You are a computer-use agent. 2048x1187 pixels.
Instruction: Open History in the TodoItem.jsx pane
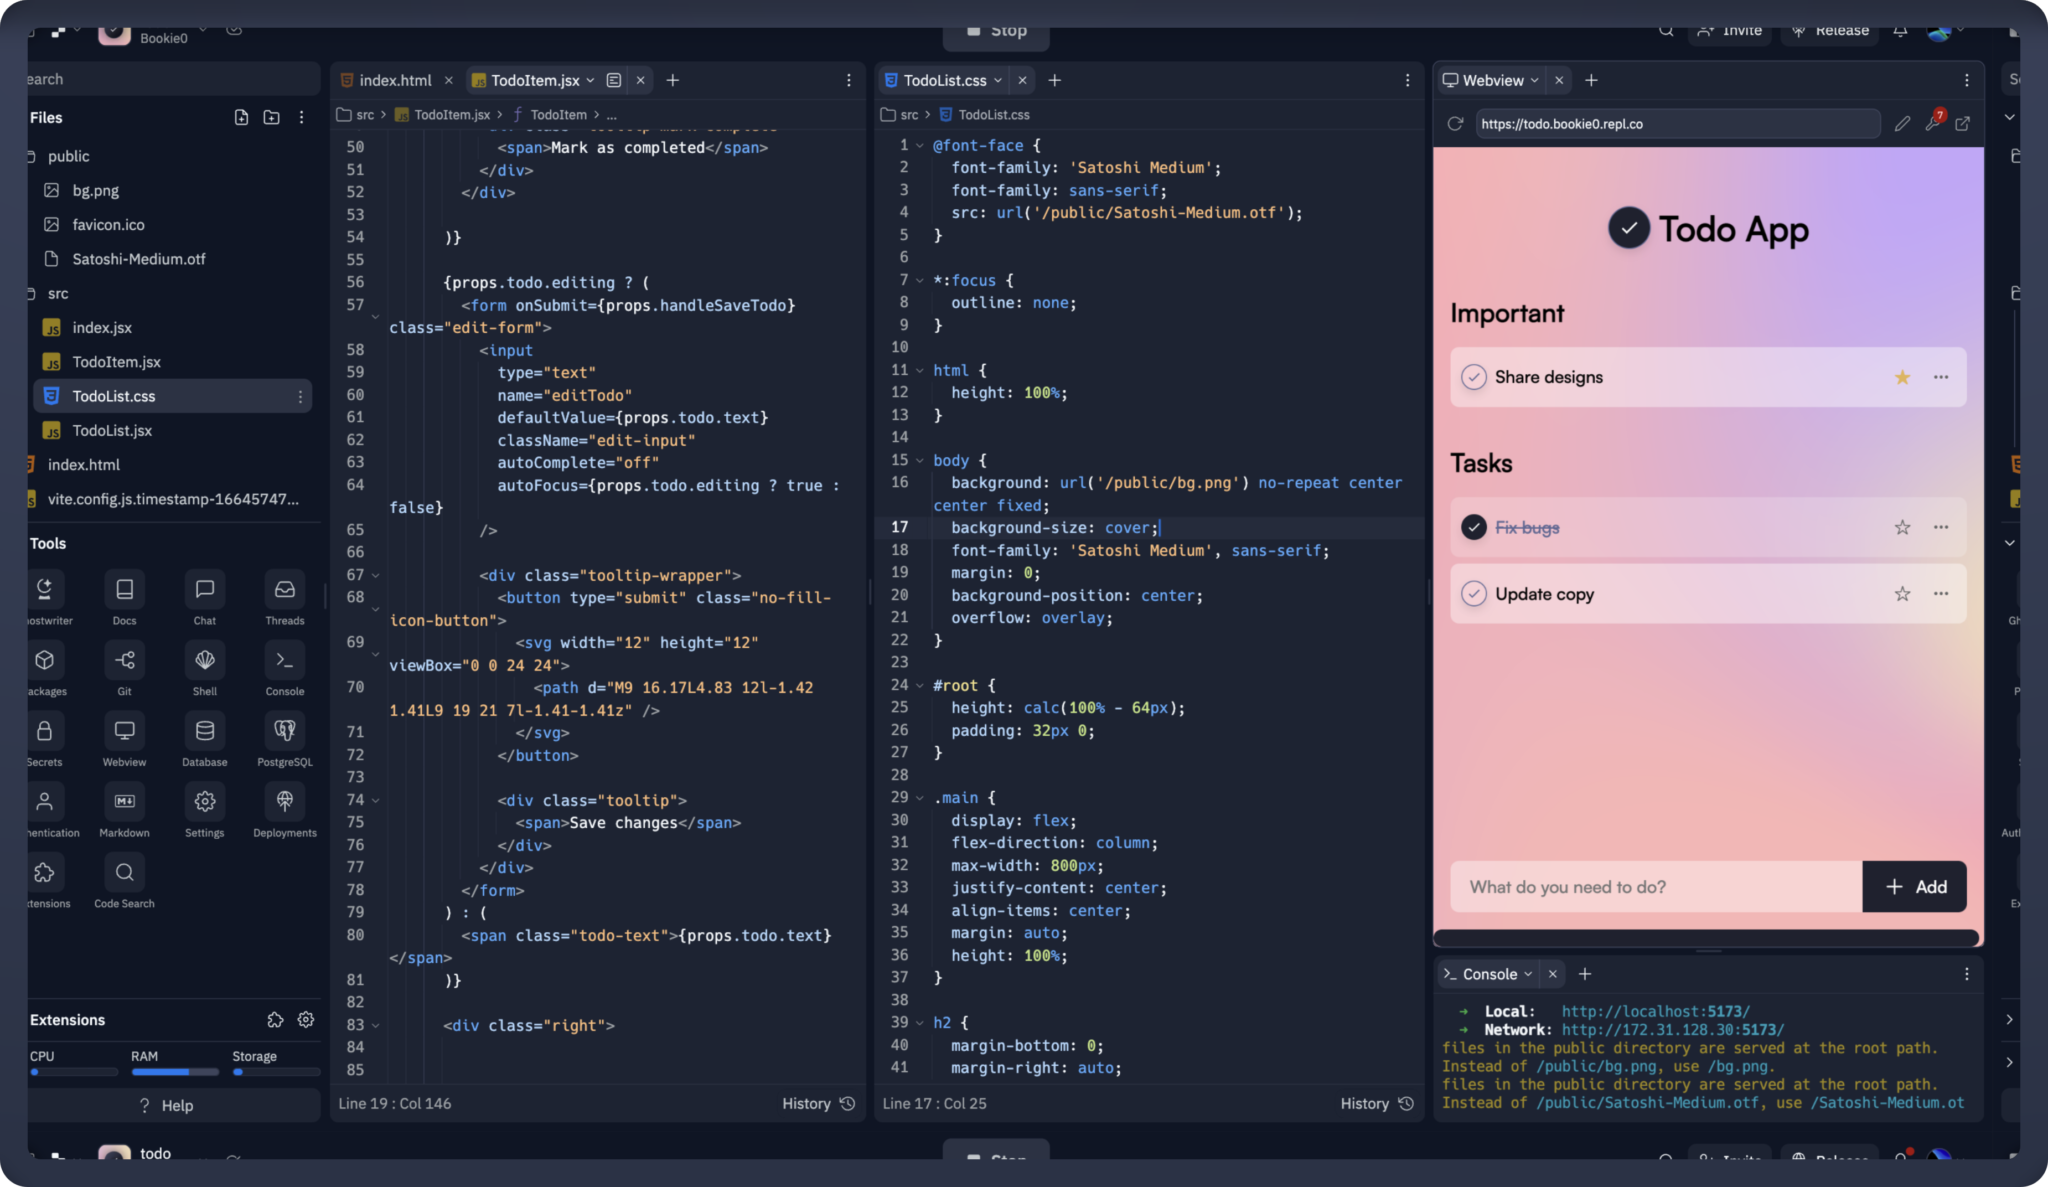point(818,1104)
